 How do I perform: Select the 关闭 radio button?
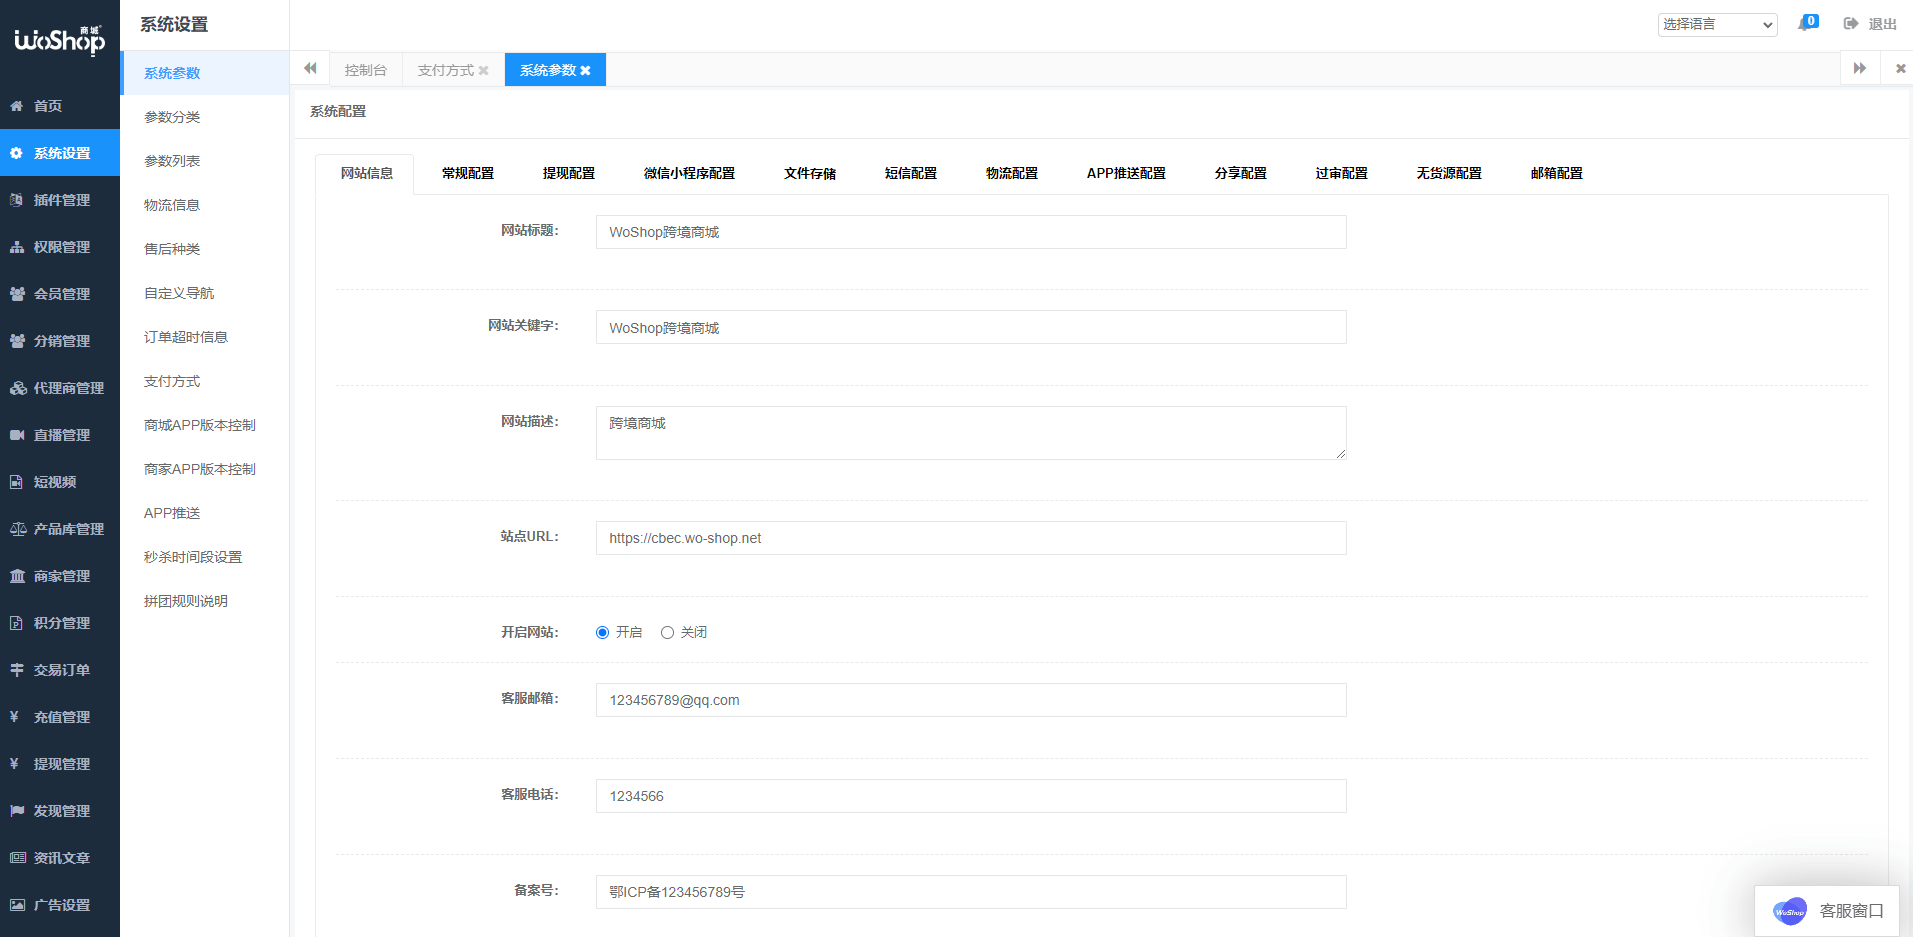point(667,632)
